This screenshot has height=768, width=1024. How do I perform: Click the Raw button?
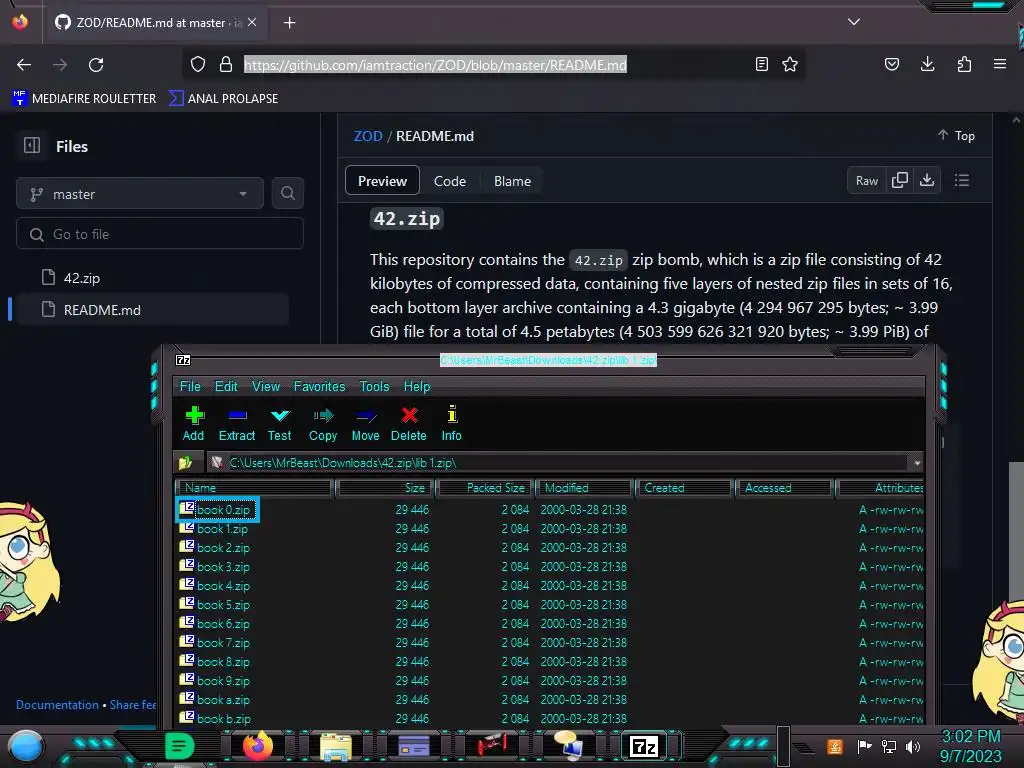[867, 180]
